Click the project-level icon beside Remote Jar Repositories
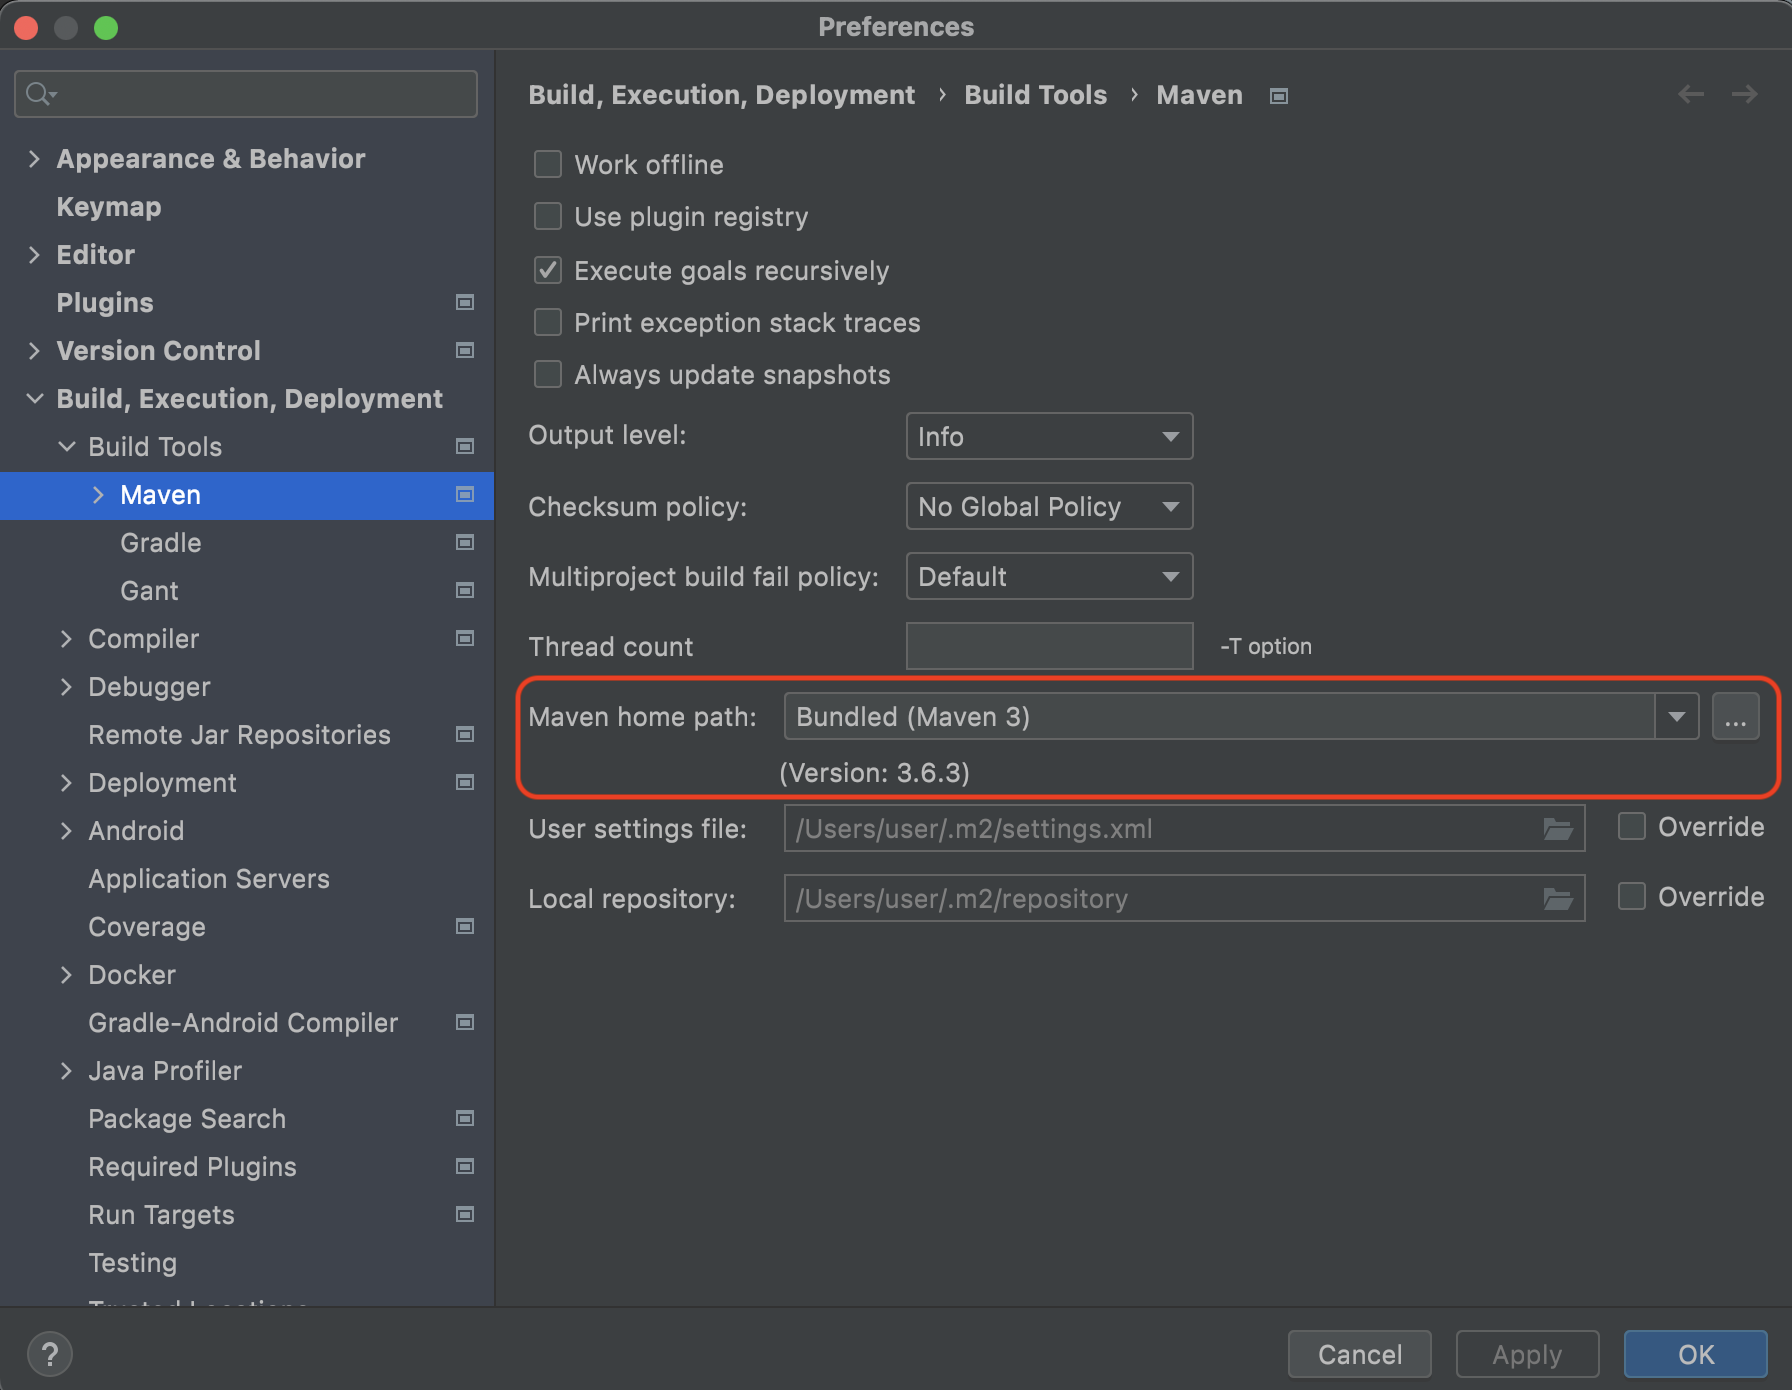This screenshot has width=1792, height=1390. tap(465, 734)
